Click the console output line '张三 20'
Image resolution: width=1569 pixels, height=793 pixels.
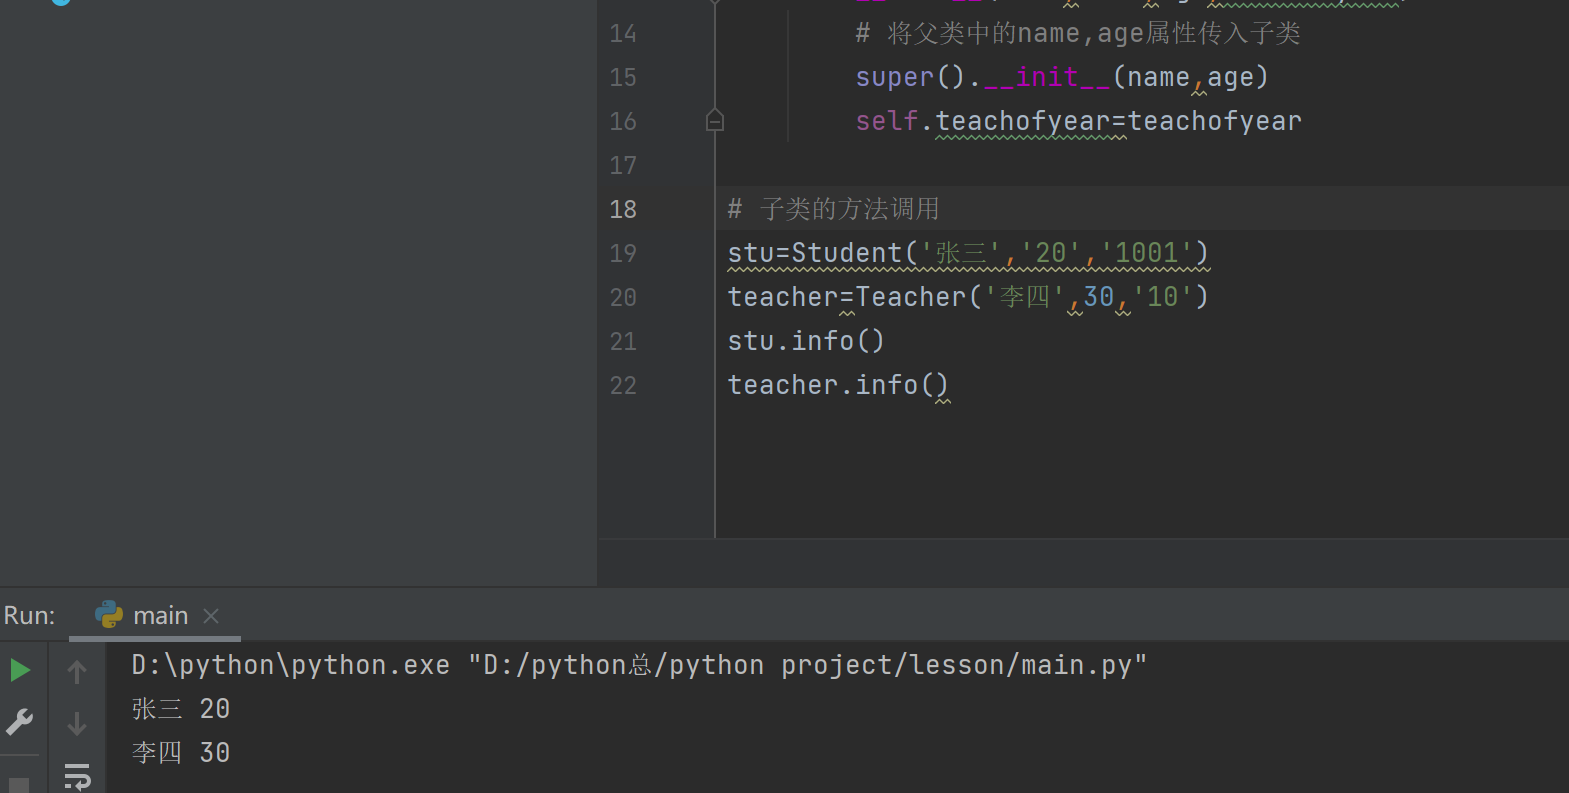coord(181,709)
